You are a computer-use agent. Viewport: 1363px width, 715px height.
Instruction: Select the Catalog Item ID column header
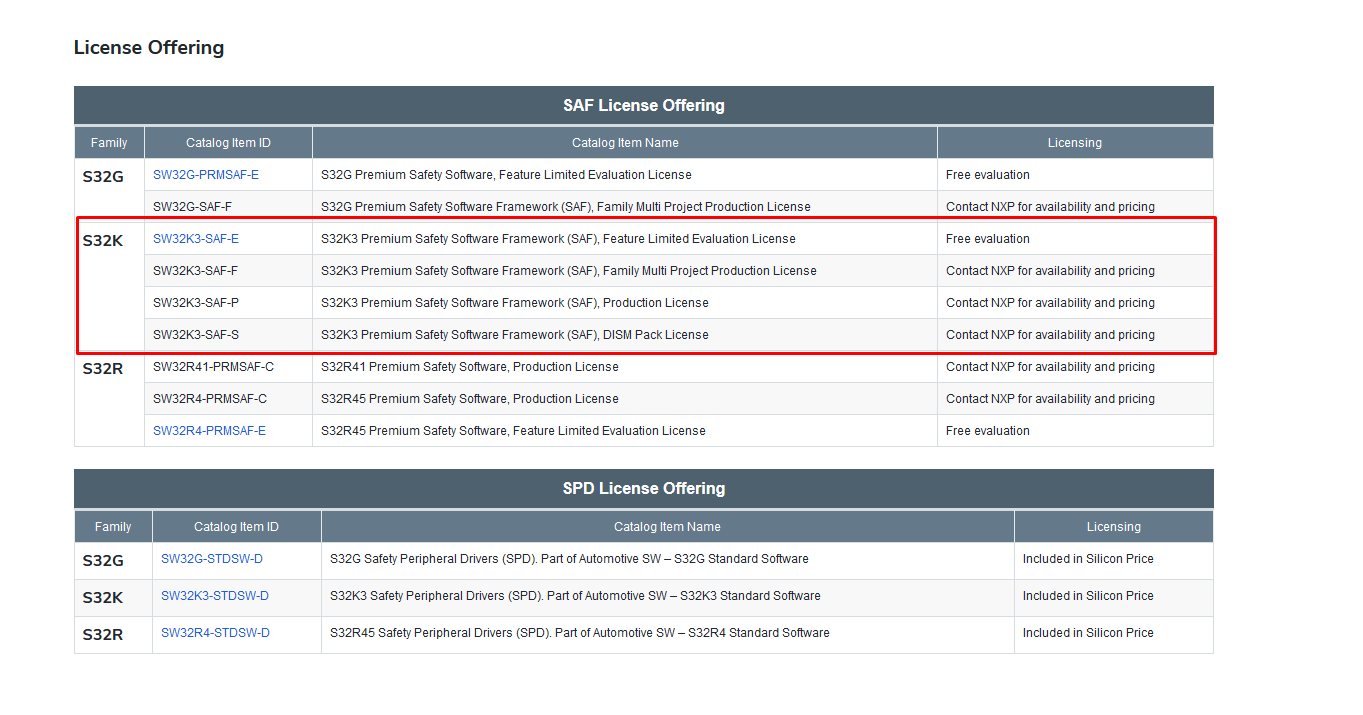228,142
